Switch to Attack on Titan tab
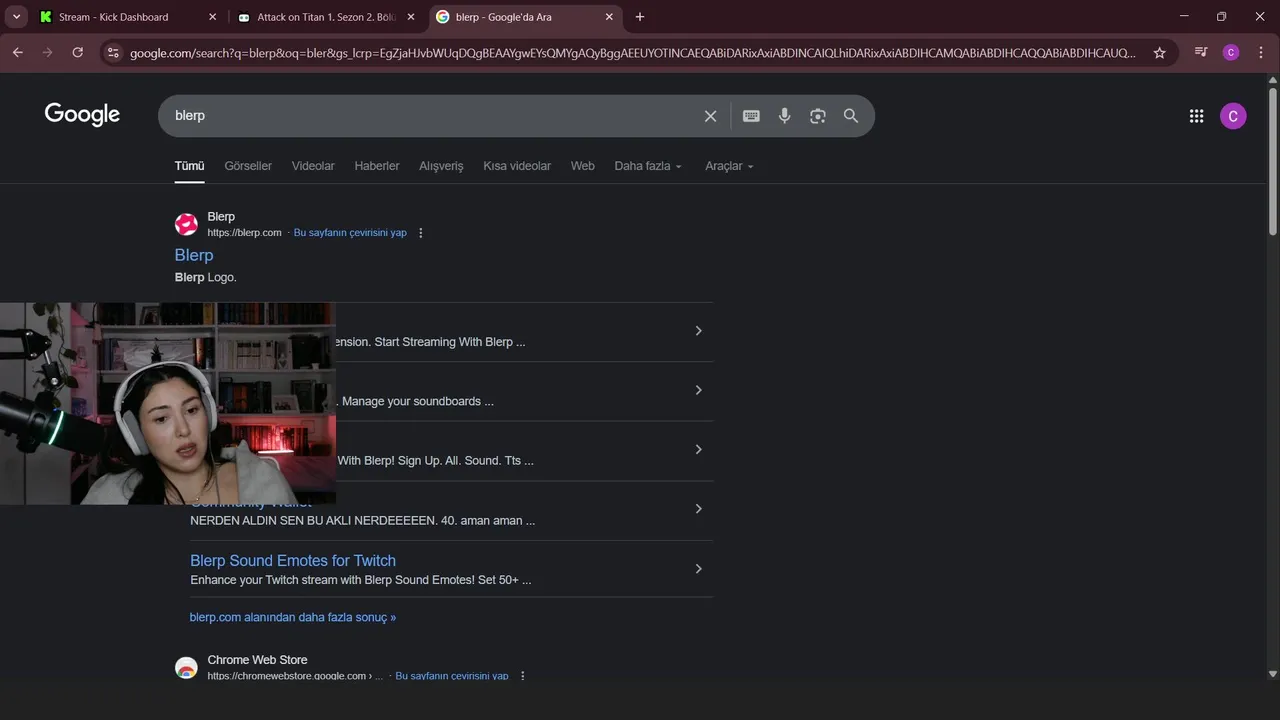 point(326,17)
